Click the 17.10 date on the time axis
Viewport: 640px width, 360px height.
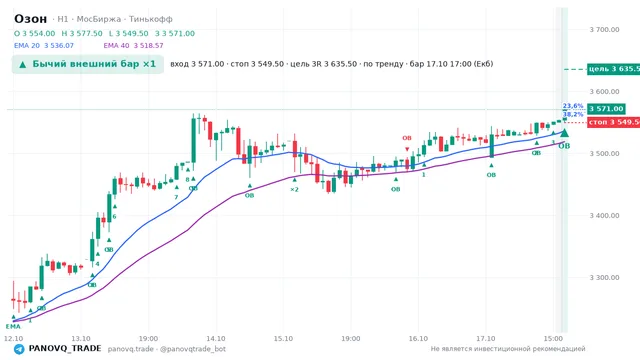pos(486,338)
